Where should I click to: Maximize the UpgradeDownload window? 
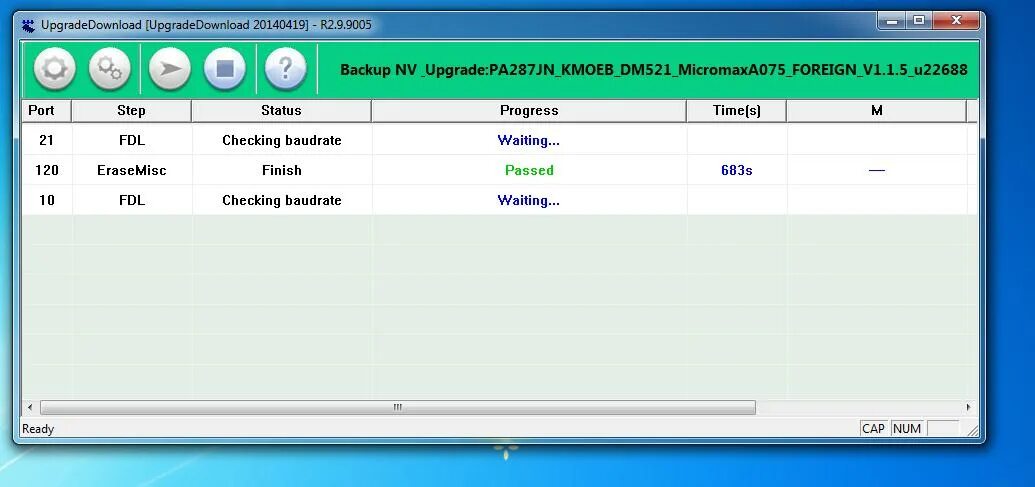click(919, 21)
